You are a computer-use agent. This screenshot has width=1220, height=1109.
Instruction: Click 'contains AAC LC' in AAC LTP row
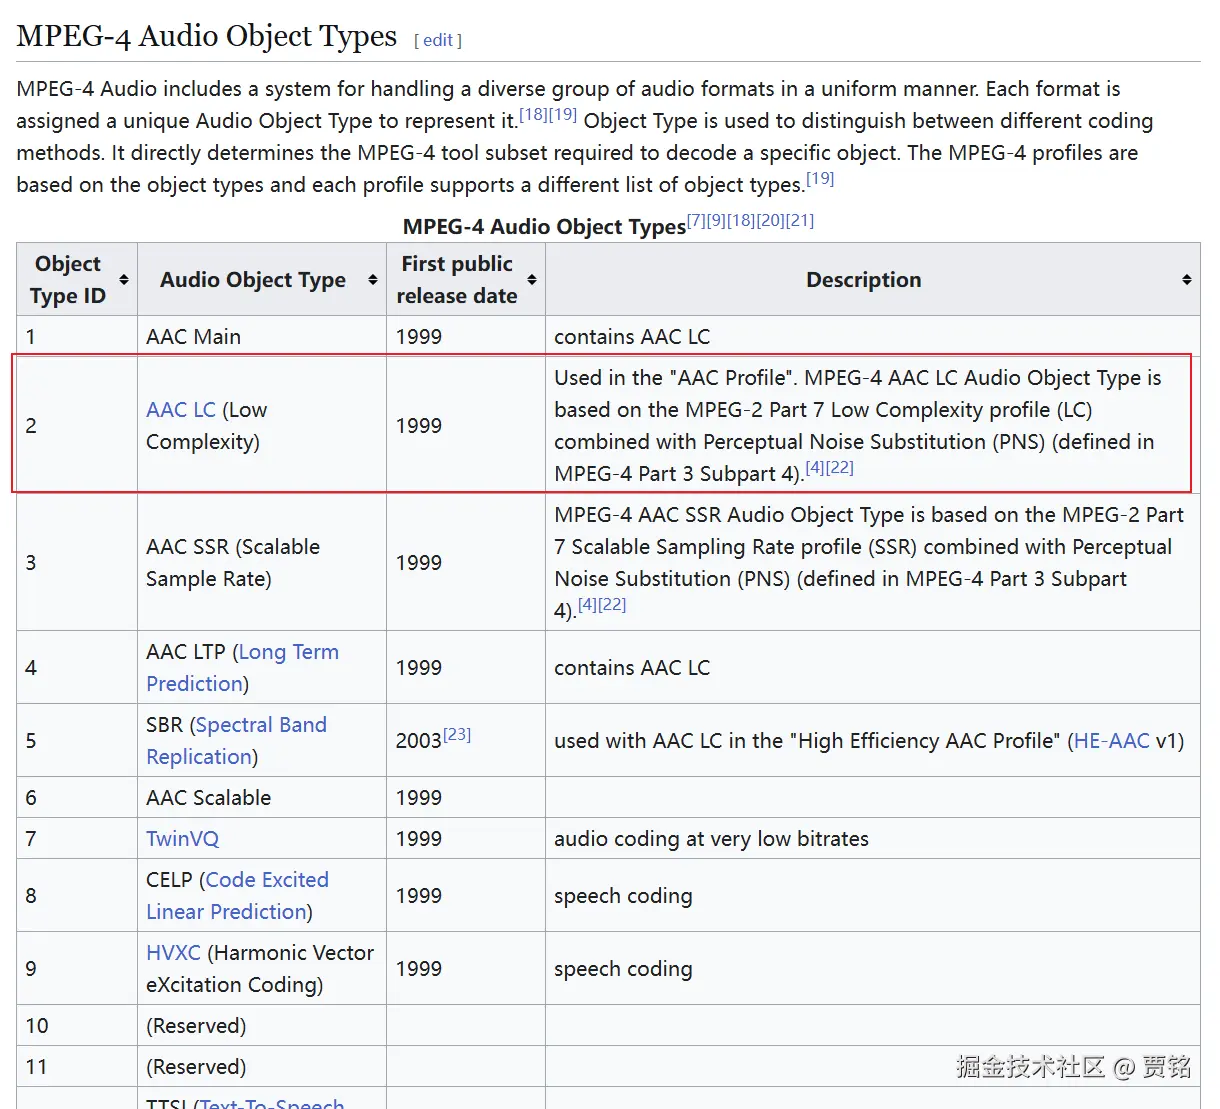(632, 668)
